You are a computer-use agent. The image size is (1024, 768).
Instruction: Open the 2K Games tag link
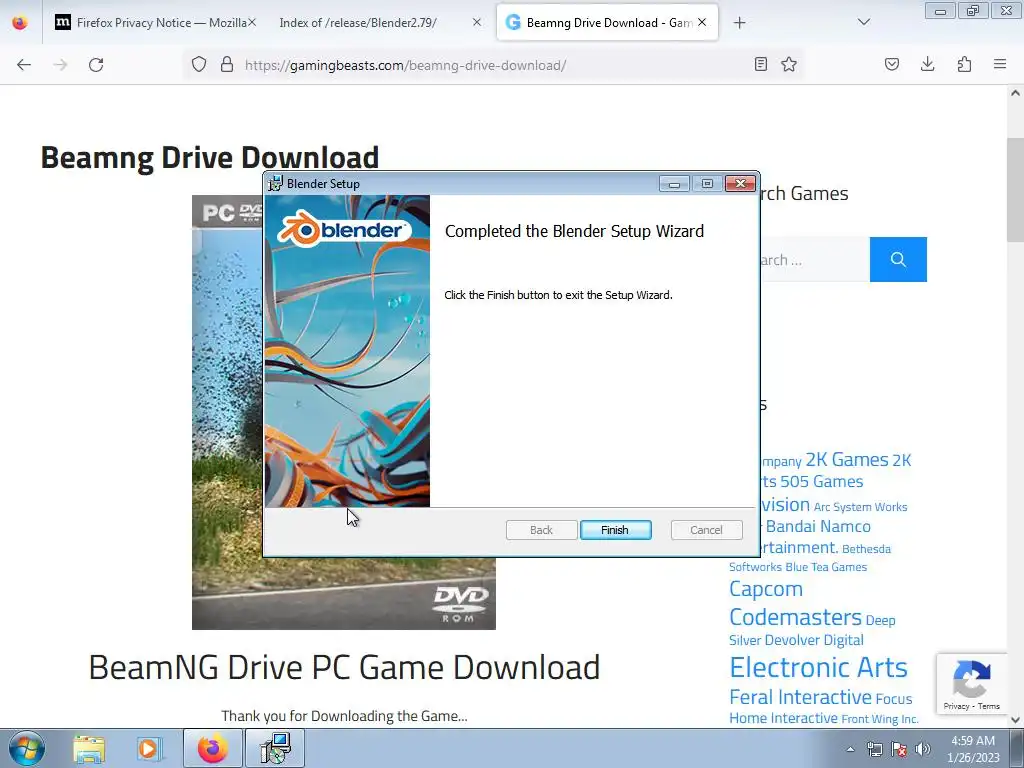[847, 460]
